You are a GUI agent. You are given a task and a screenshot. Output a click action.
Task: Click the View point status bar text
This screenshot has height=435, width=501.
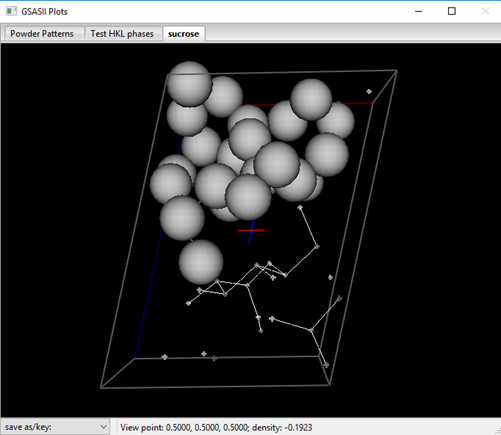[216, 427]
